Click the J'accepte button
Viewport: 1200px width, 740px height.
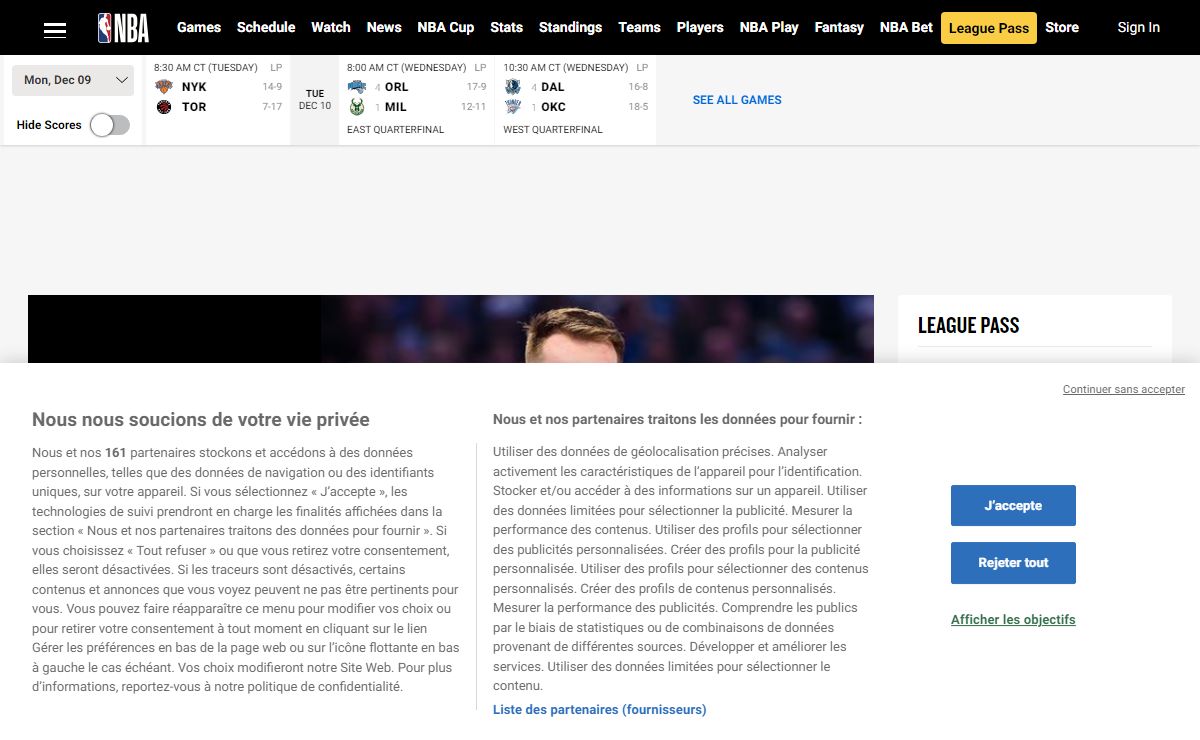point(1013,506)
